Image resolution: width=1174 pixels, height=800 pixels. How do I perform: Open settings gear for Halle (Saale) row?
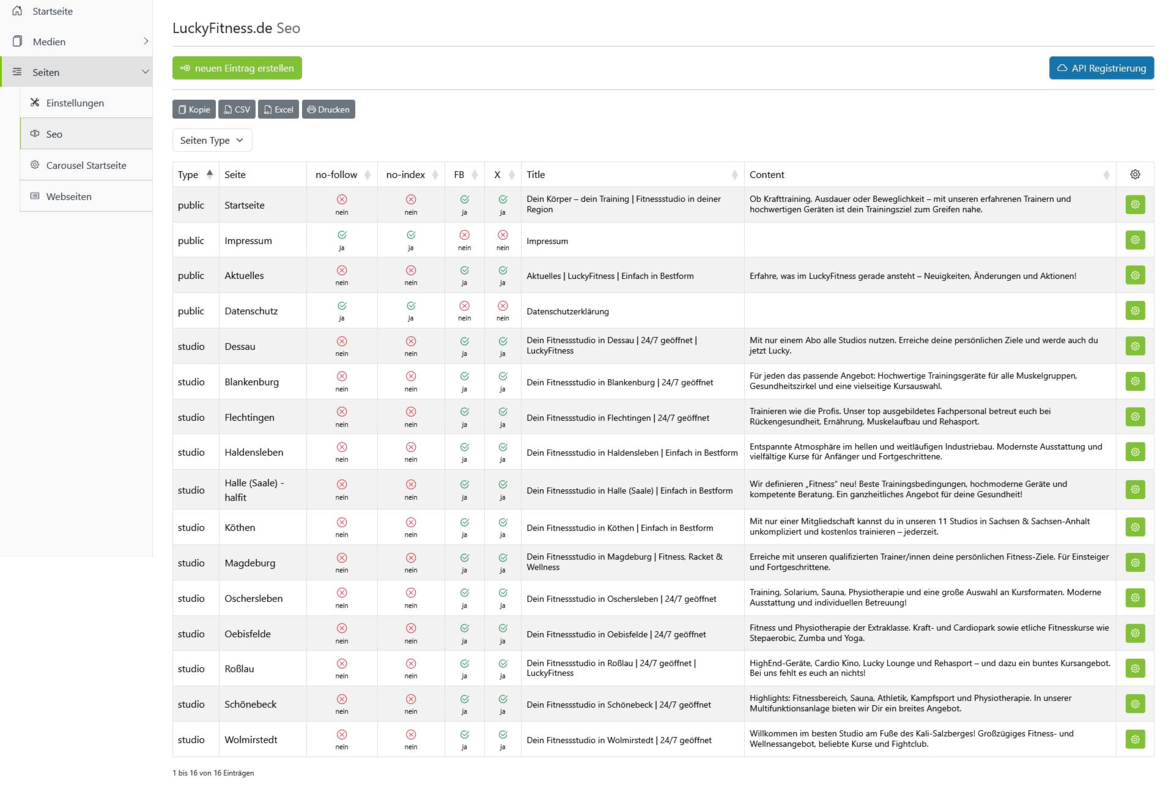[x=1135, y=490]
